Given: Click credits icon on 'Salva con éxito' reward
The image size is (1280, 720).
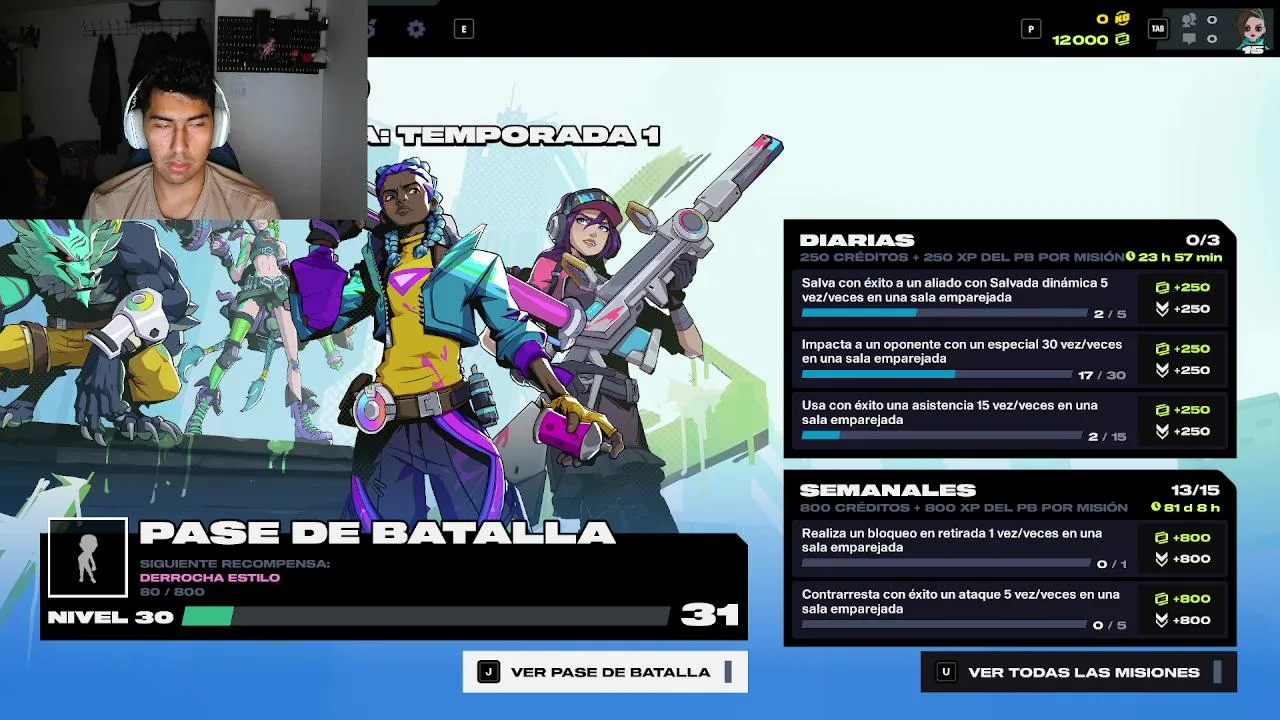Looking at the screenshot, I should click(x=1162, y=287).
